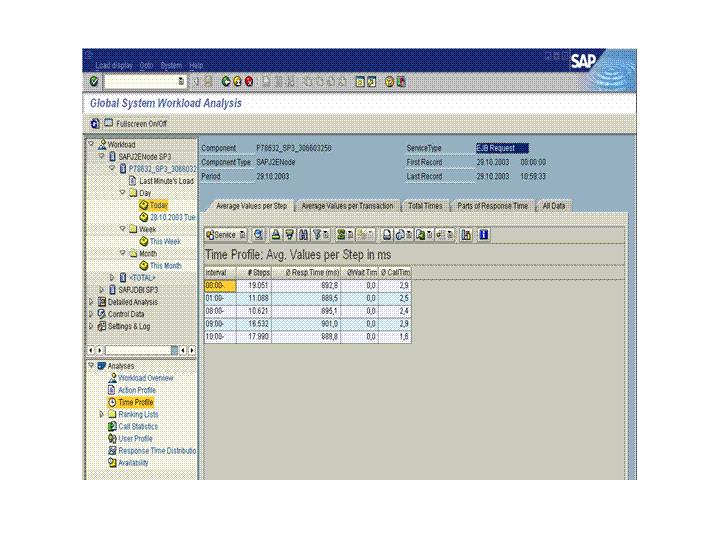The height and width of the screenshot is (540, 720).
Task: Click the Cancel red icon in top toolbar
Action: pyautogui.click(x=248, y=81)
